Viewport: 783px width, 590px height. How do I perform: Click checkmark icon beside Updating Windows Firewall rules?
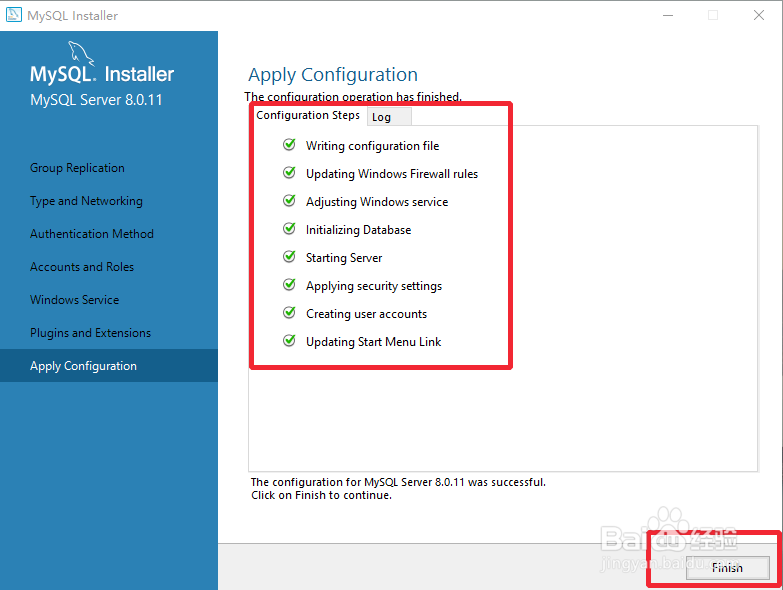[x=289, y=173]
